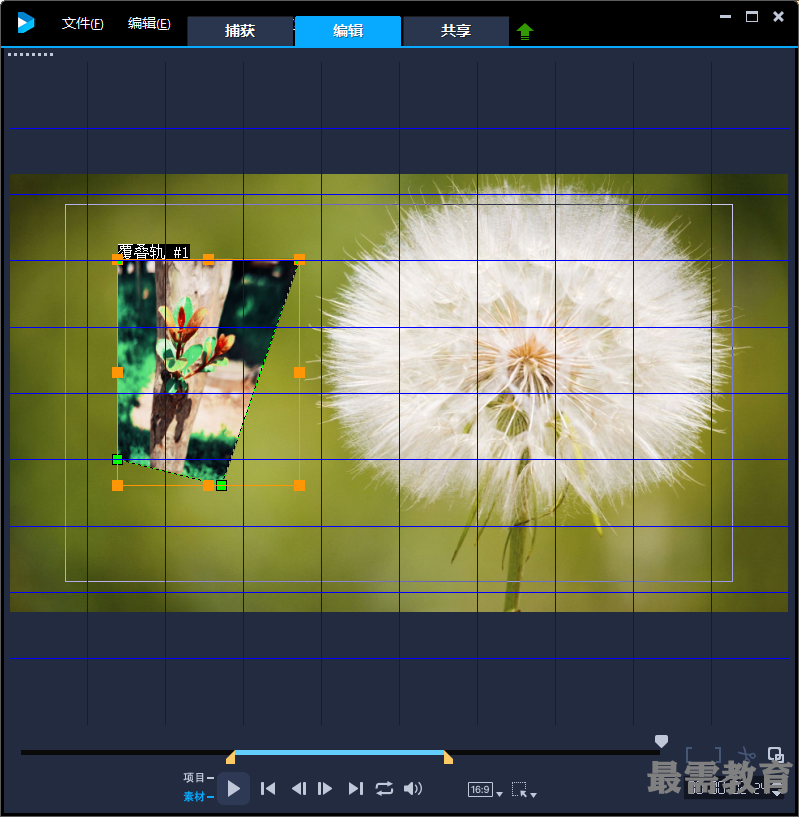This screenshot has width=799, height=817.
Task: Open the 文件(F) menu
Action: 82,23
